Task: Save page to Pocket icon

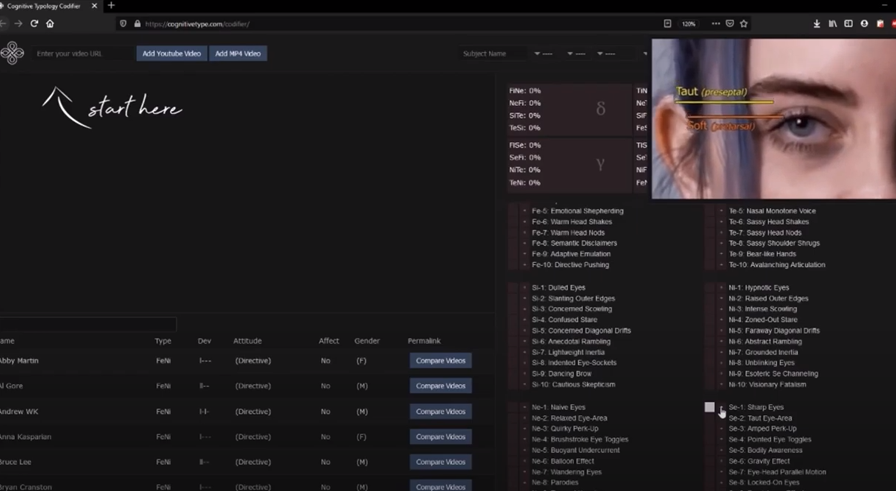Action: 730,23
